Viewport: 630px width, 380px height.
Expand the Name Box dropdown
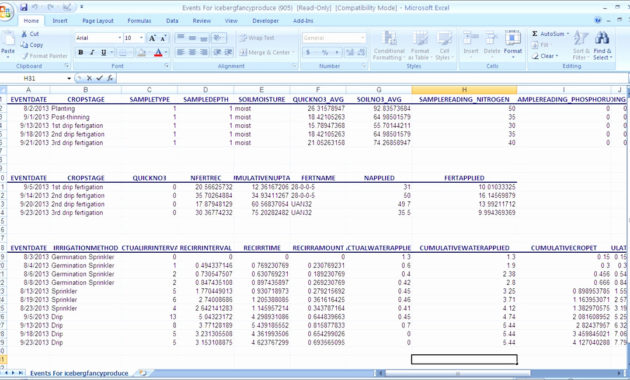point(69,78)
